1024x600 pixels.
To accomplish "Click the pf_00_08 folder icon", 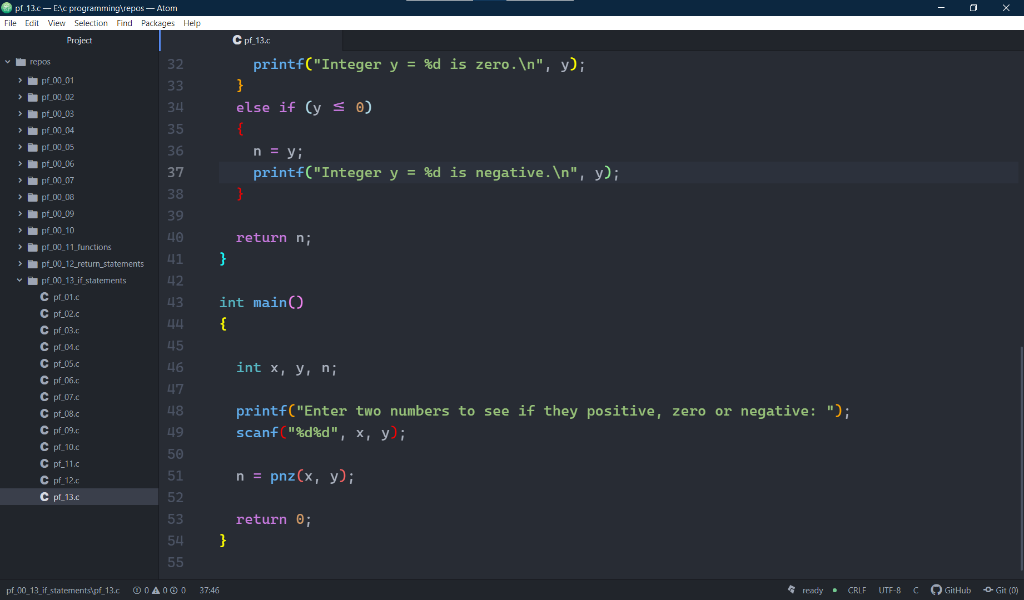I will pos(33,197).
